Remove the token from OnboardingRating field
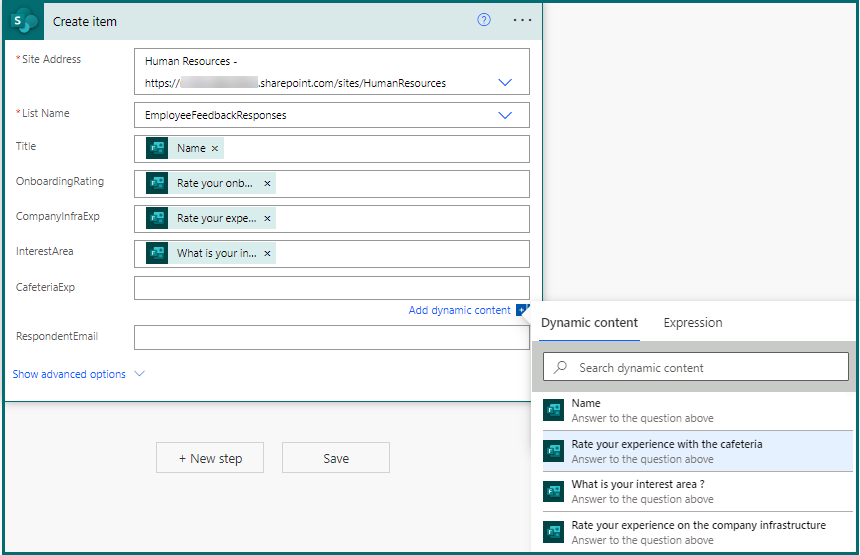 pos(267,184)
